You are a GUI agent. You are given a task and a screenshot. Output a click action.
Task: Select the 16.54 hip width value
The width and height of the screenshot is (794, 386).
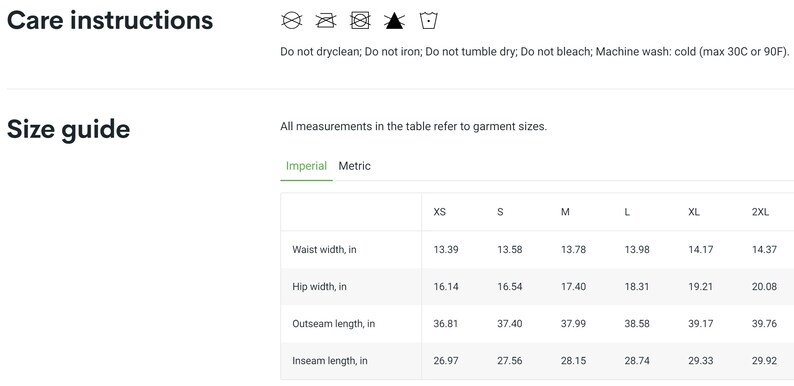pyautogui.click(x=509, y=287)
